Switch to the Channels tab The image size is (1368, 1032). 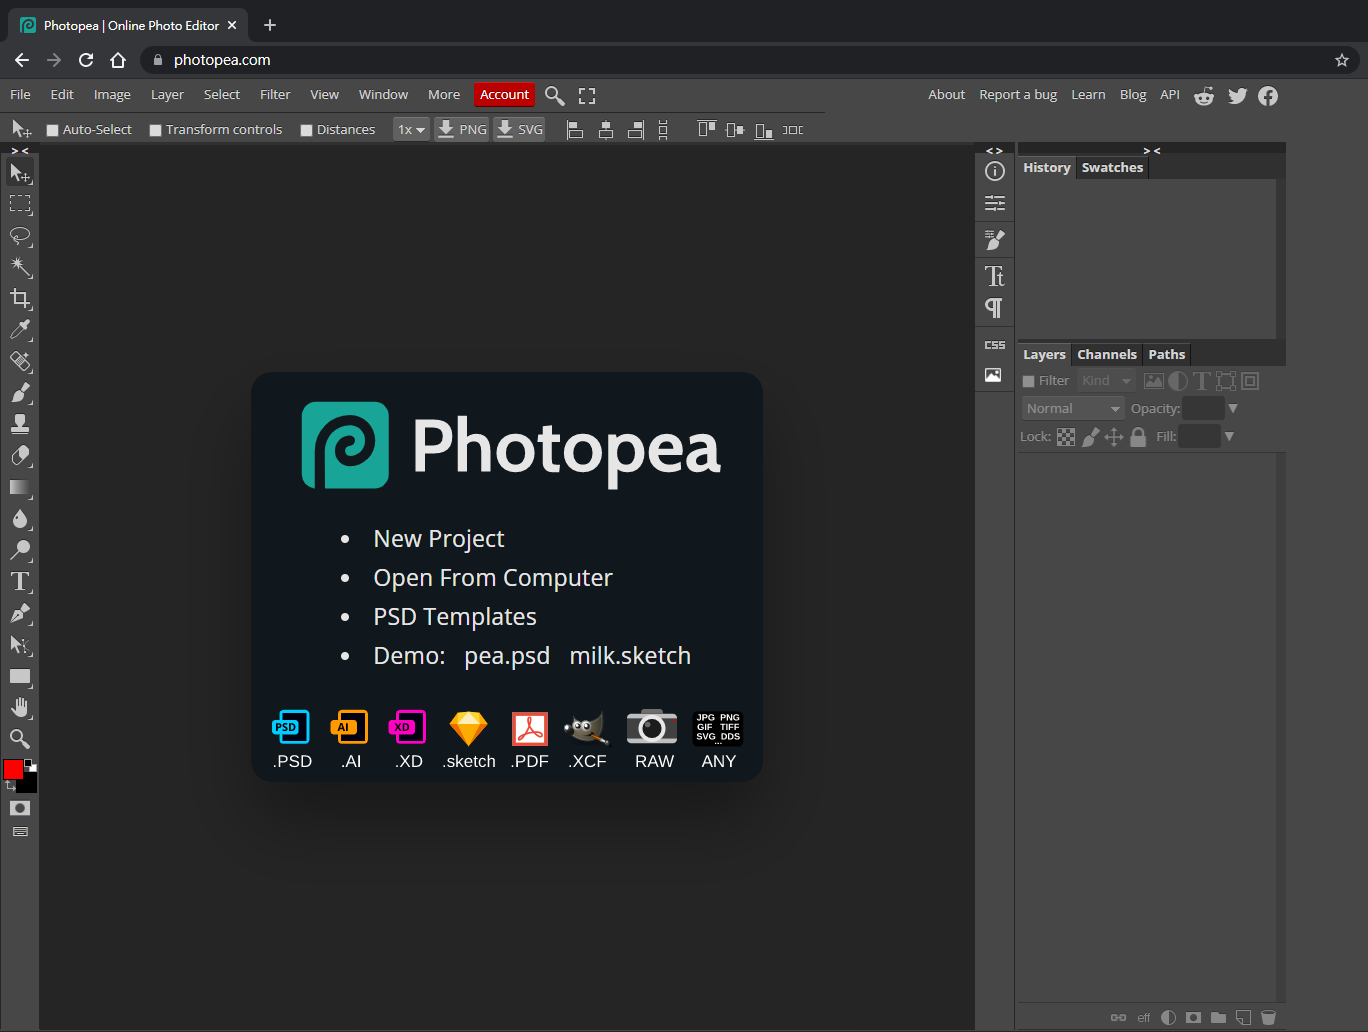[1107, 355]
